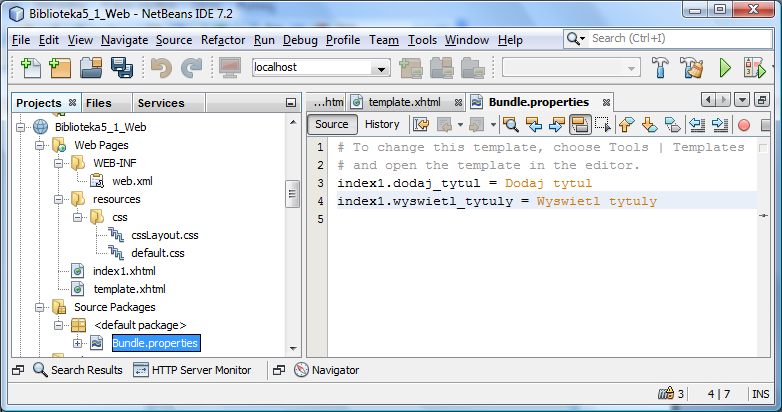Click the Find Selection magnifier icon

[x=511, y=124]
